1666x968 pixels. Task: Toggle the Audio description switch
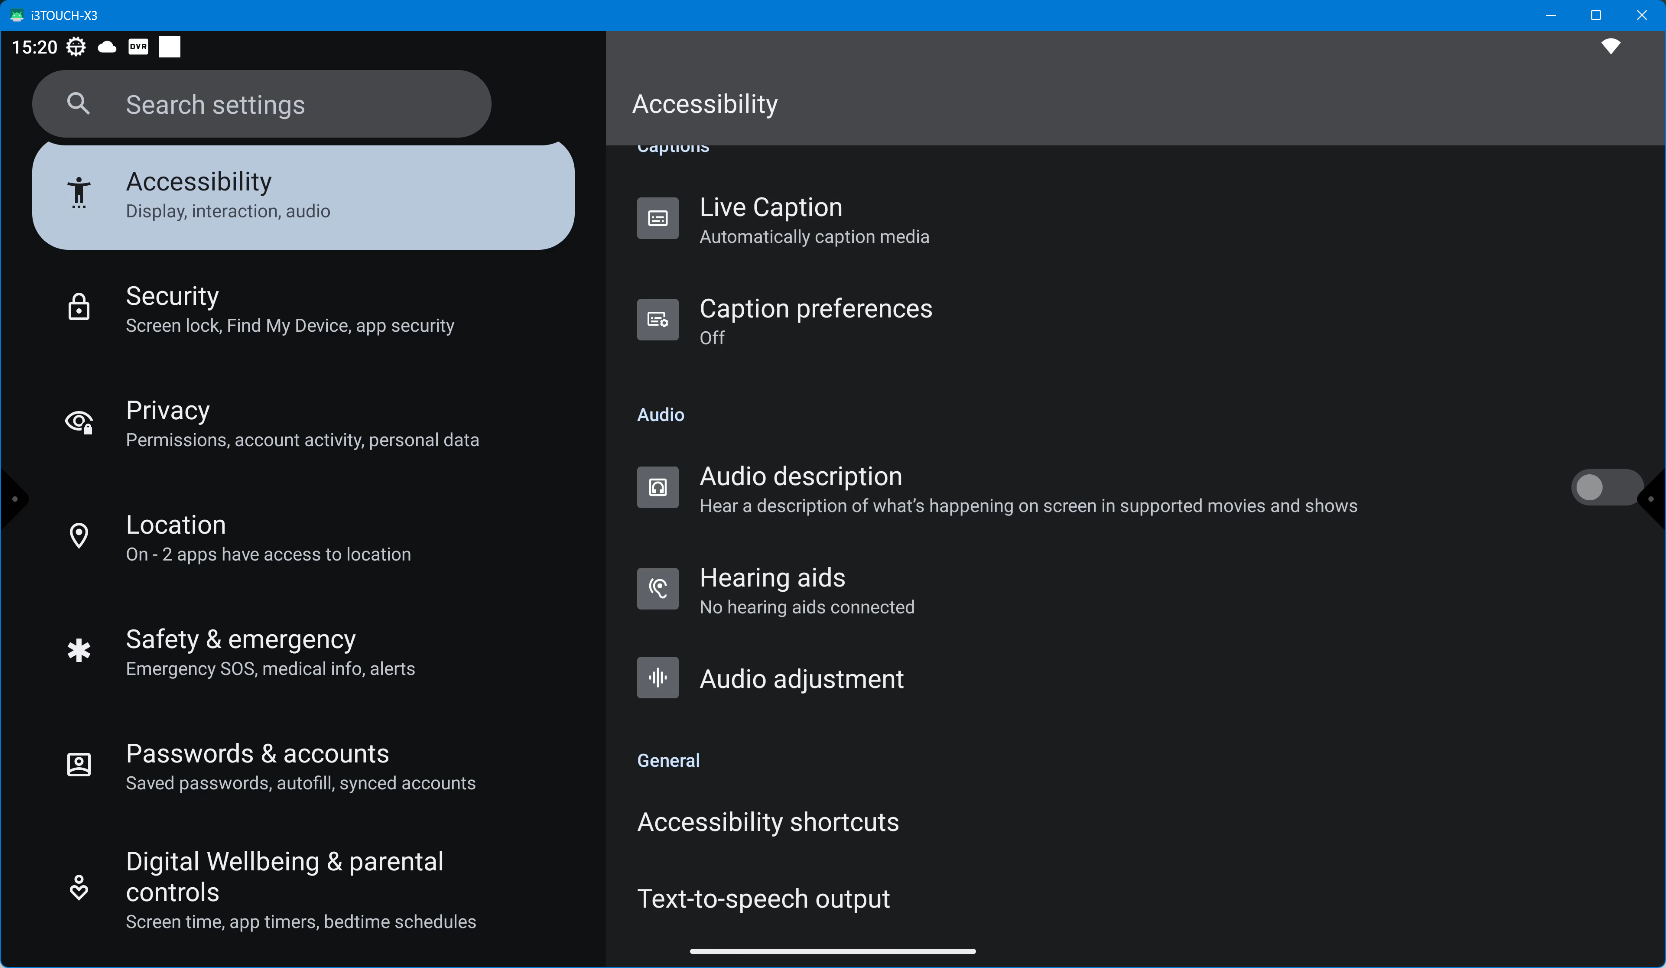click(1603, 488)
